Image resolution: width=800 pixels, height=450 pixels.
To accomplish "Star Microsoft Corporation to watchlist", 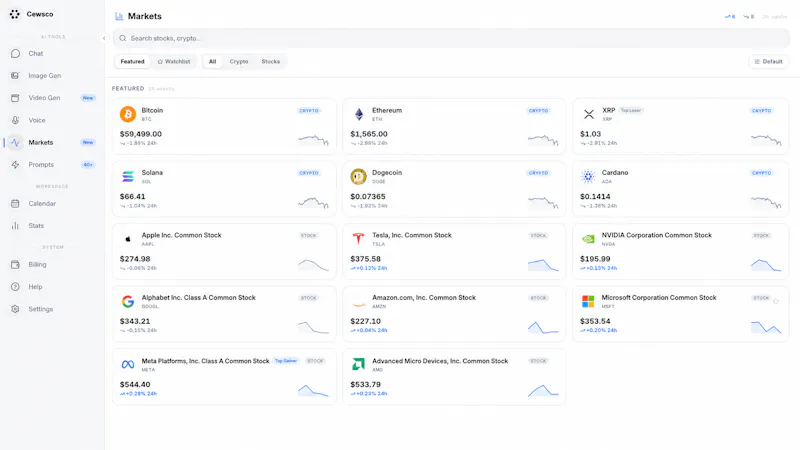I will [776, 301].
